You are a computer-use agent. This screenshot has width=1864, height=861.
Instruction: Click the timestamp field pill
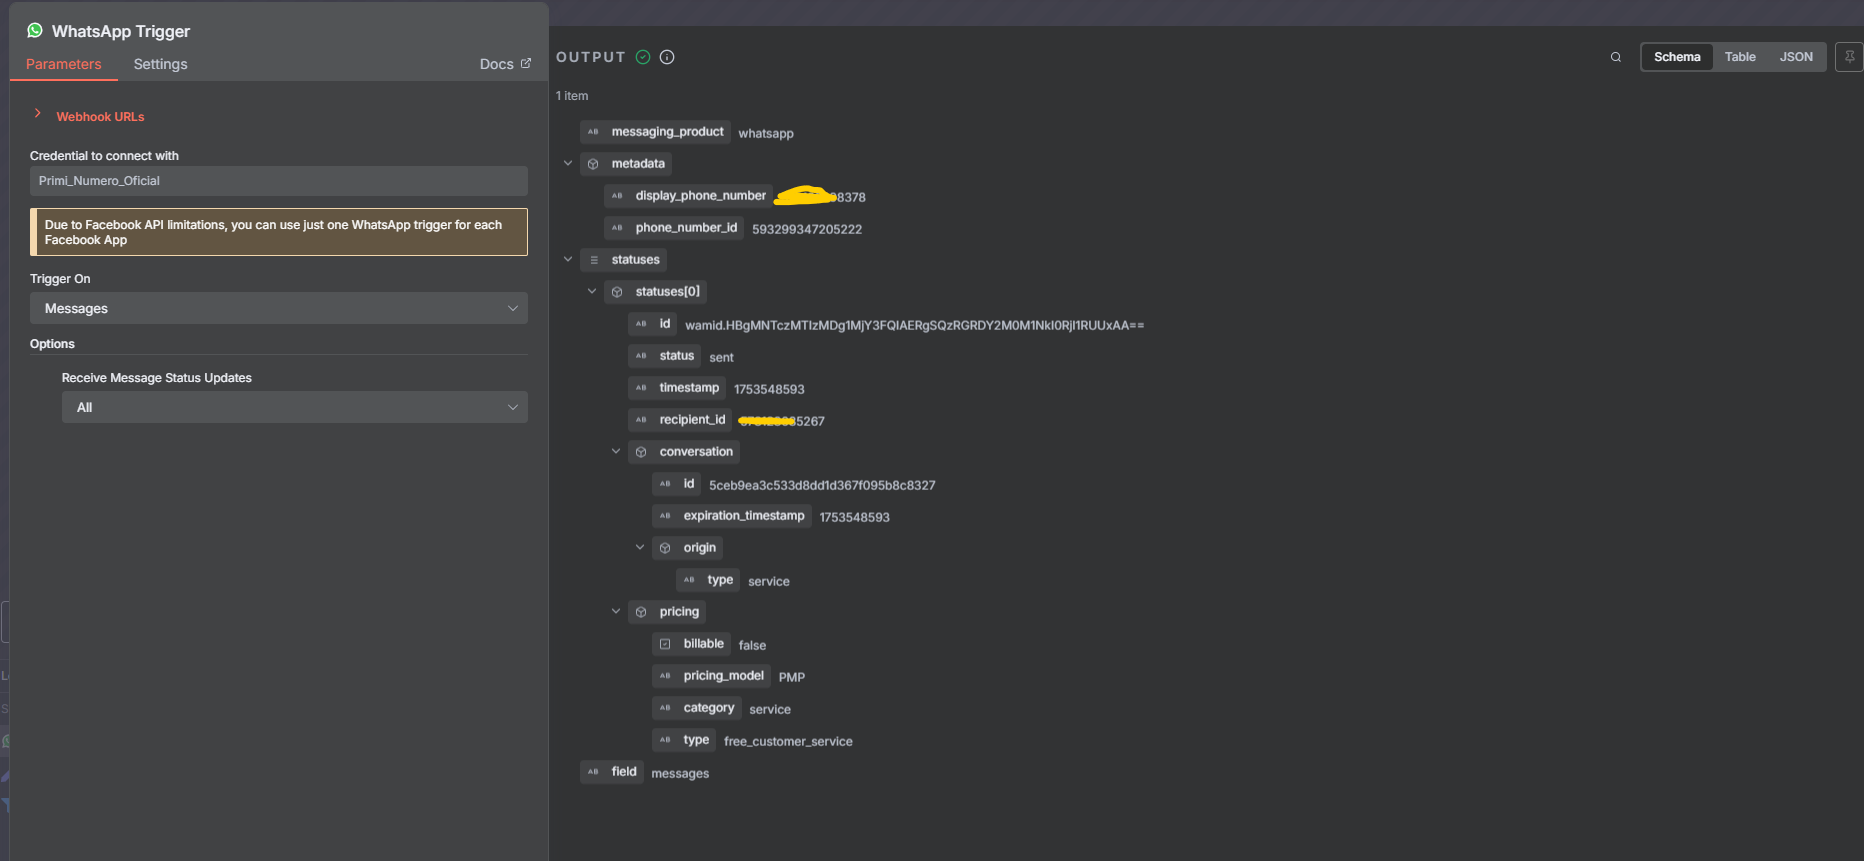click(677, 388)
